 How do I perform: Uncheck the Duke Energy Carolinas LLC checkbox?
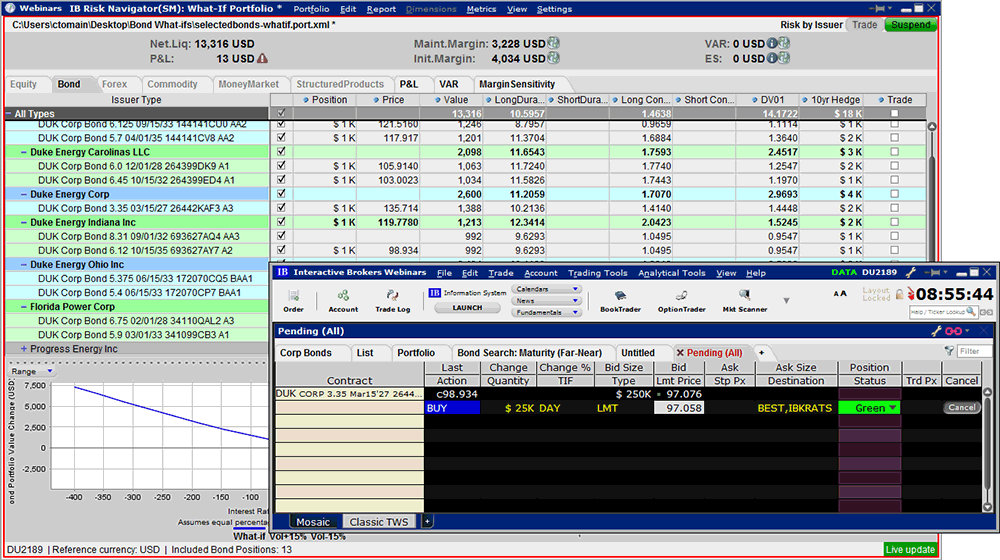click(281, 152)
